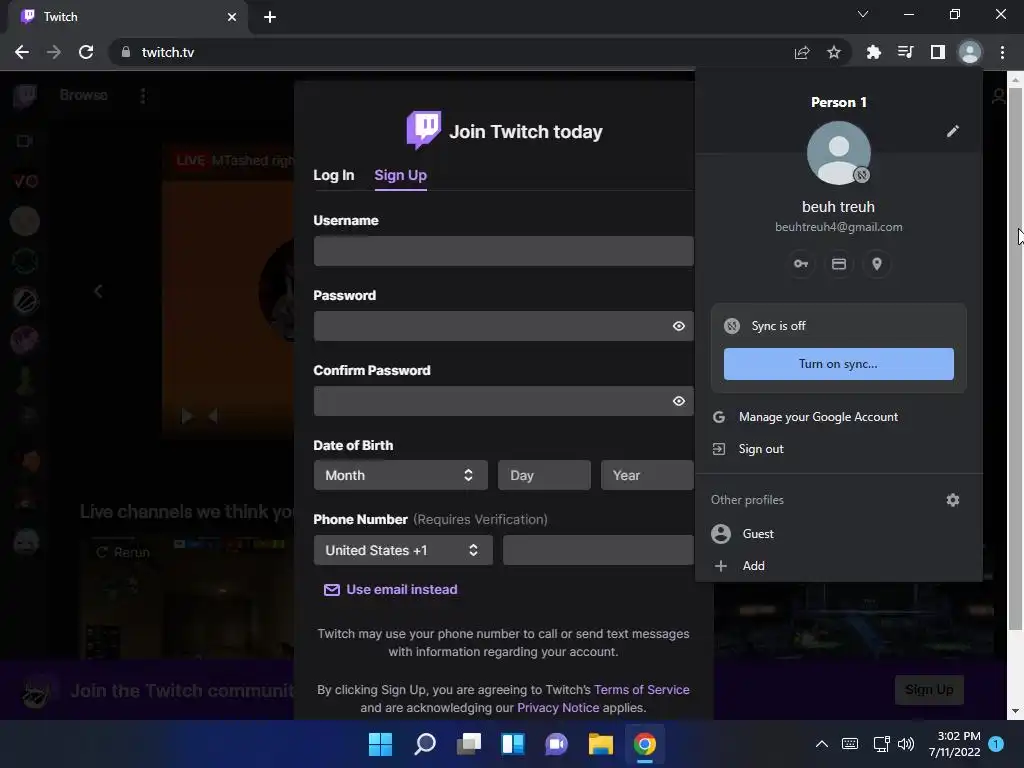1024x768 pixels.
Task: Open Privacy Notice link
Action: pos(558,708)
